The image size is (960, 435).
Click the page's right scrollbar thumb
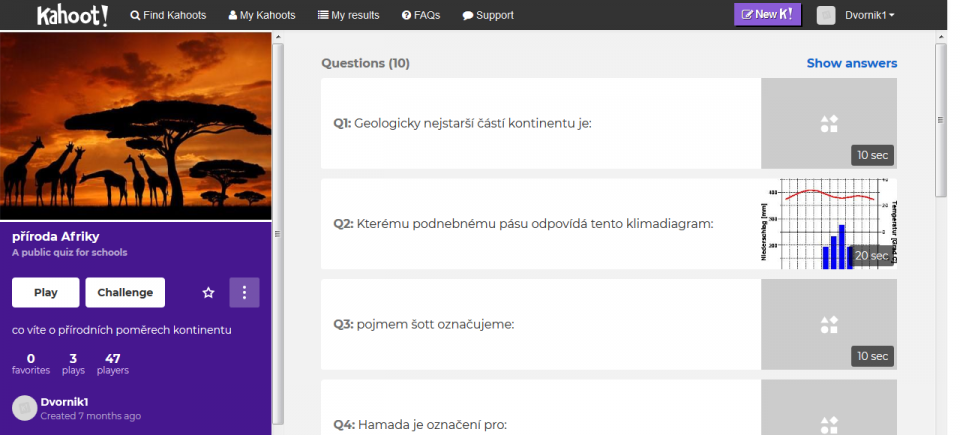coord(942,119)
